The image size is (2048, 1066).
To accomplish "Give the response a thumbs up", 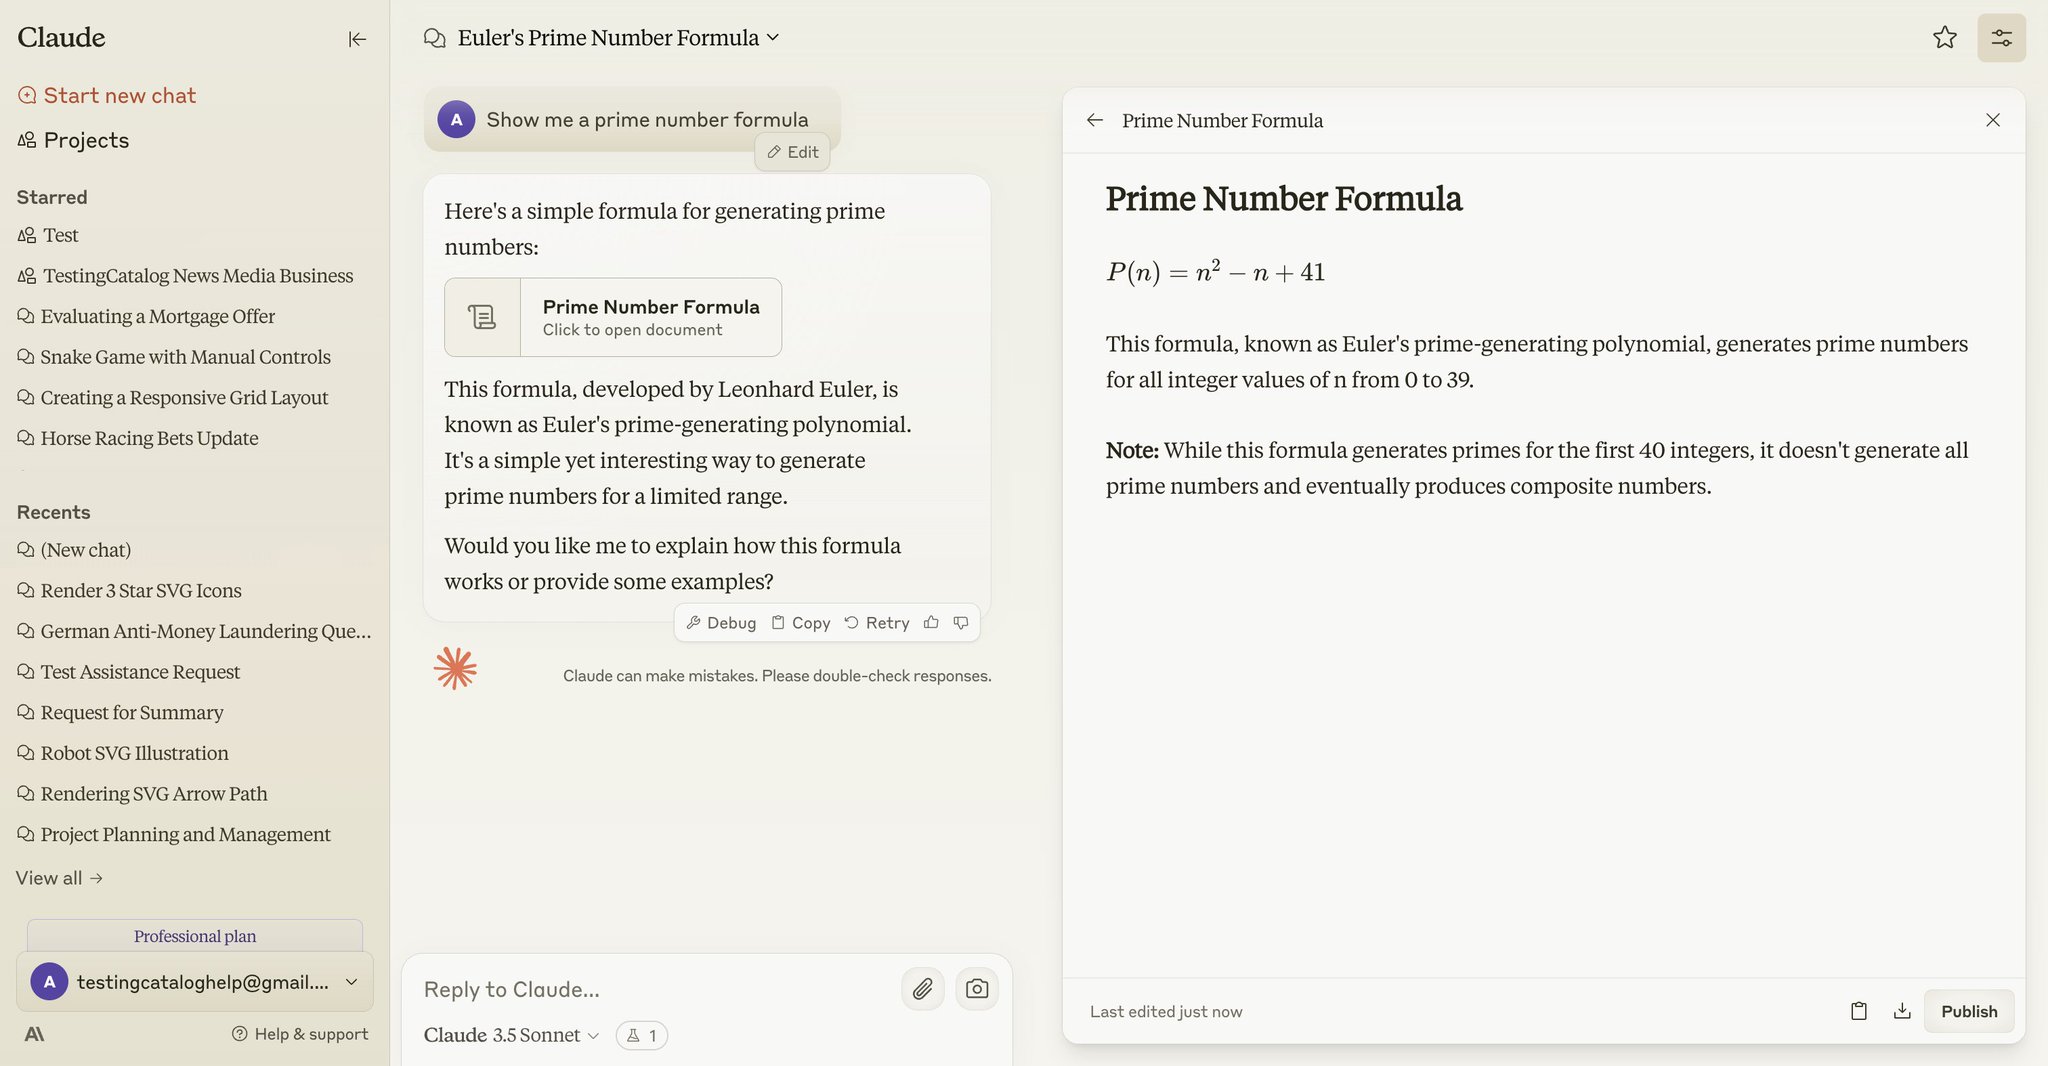I will (x=931, y=623).
